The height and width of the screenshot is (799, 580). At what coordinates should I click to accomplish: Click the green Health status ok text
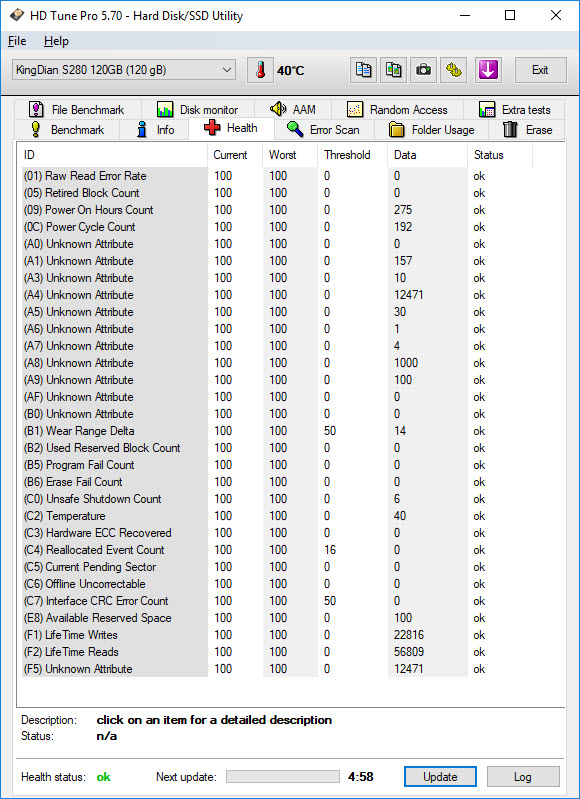103,777
